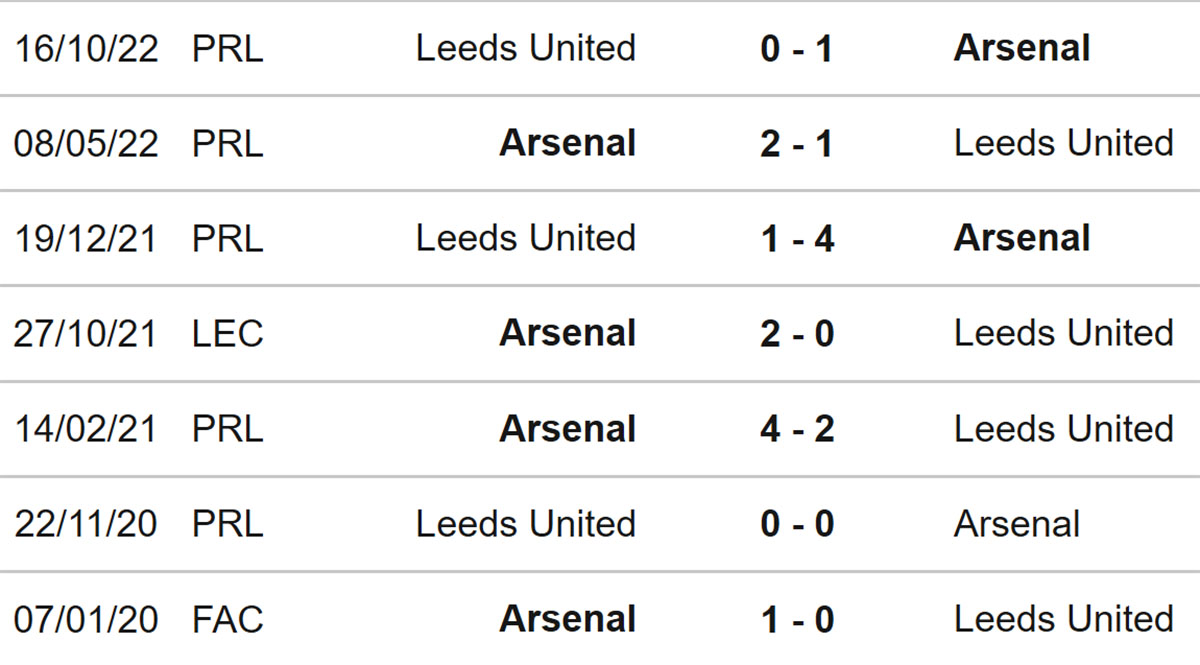1200x665 pixels.
Task: Click Leeds United in the 08/05/22 row
Action: click(1064, 143)
